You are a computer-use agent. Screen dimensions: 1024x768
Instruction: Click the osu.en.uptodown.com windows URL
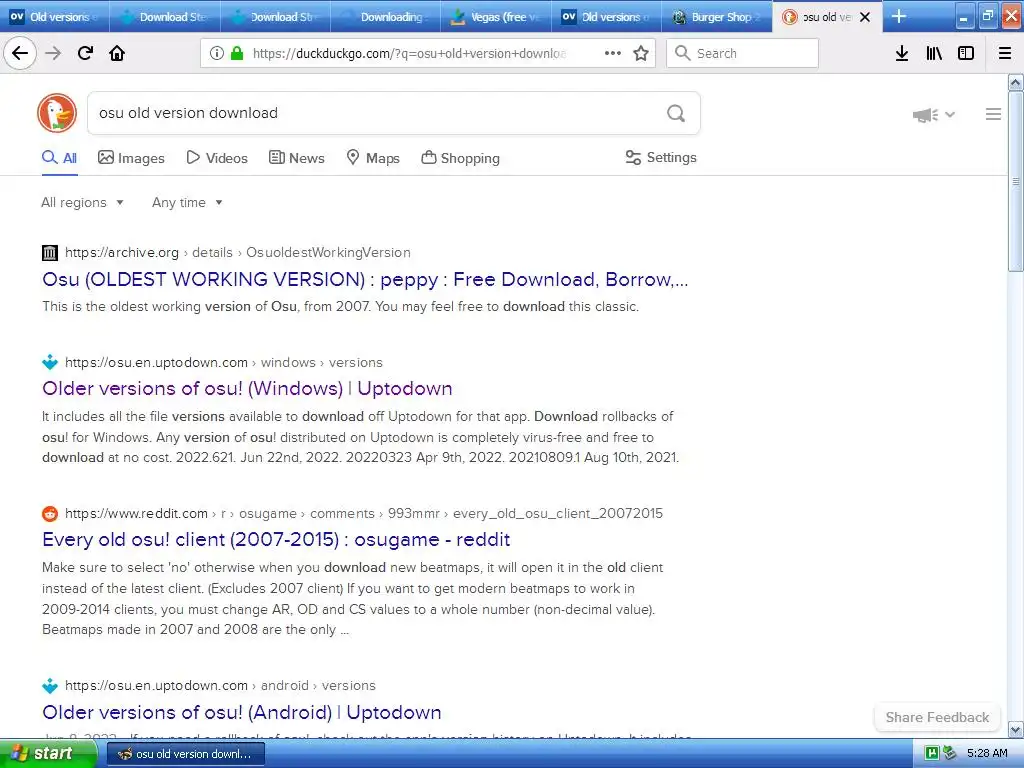tap(224, 362)
